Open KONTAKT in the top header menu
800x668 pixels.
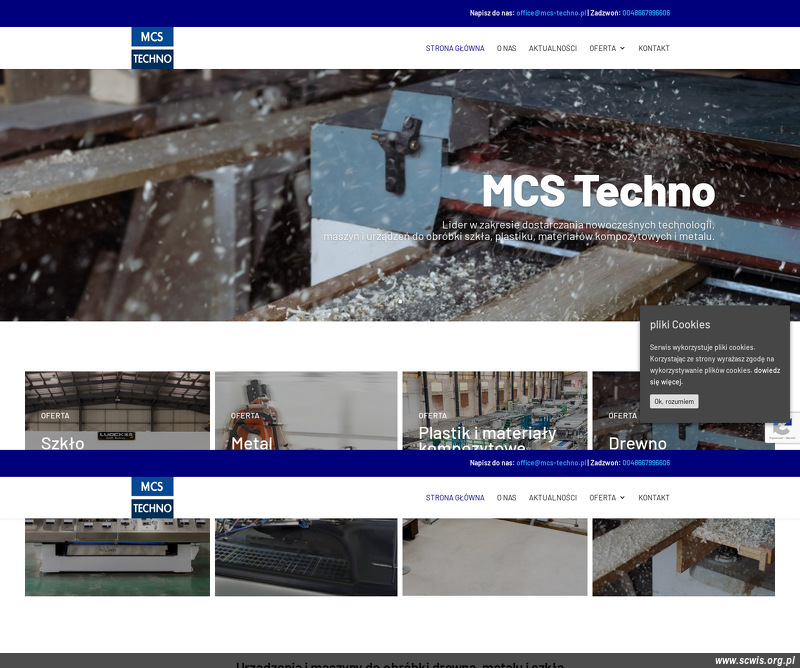click(654, 48)
